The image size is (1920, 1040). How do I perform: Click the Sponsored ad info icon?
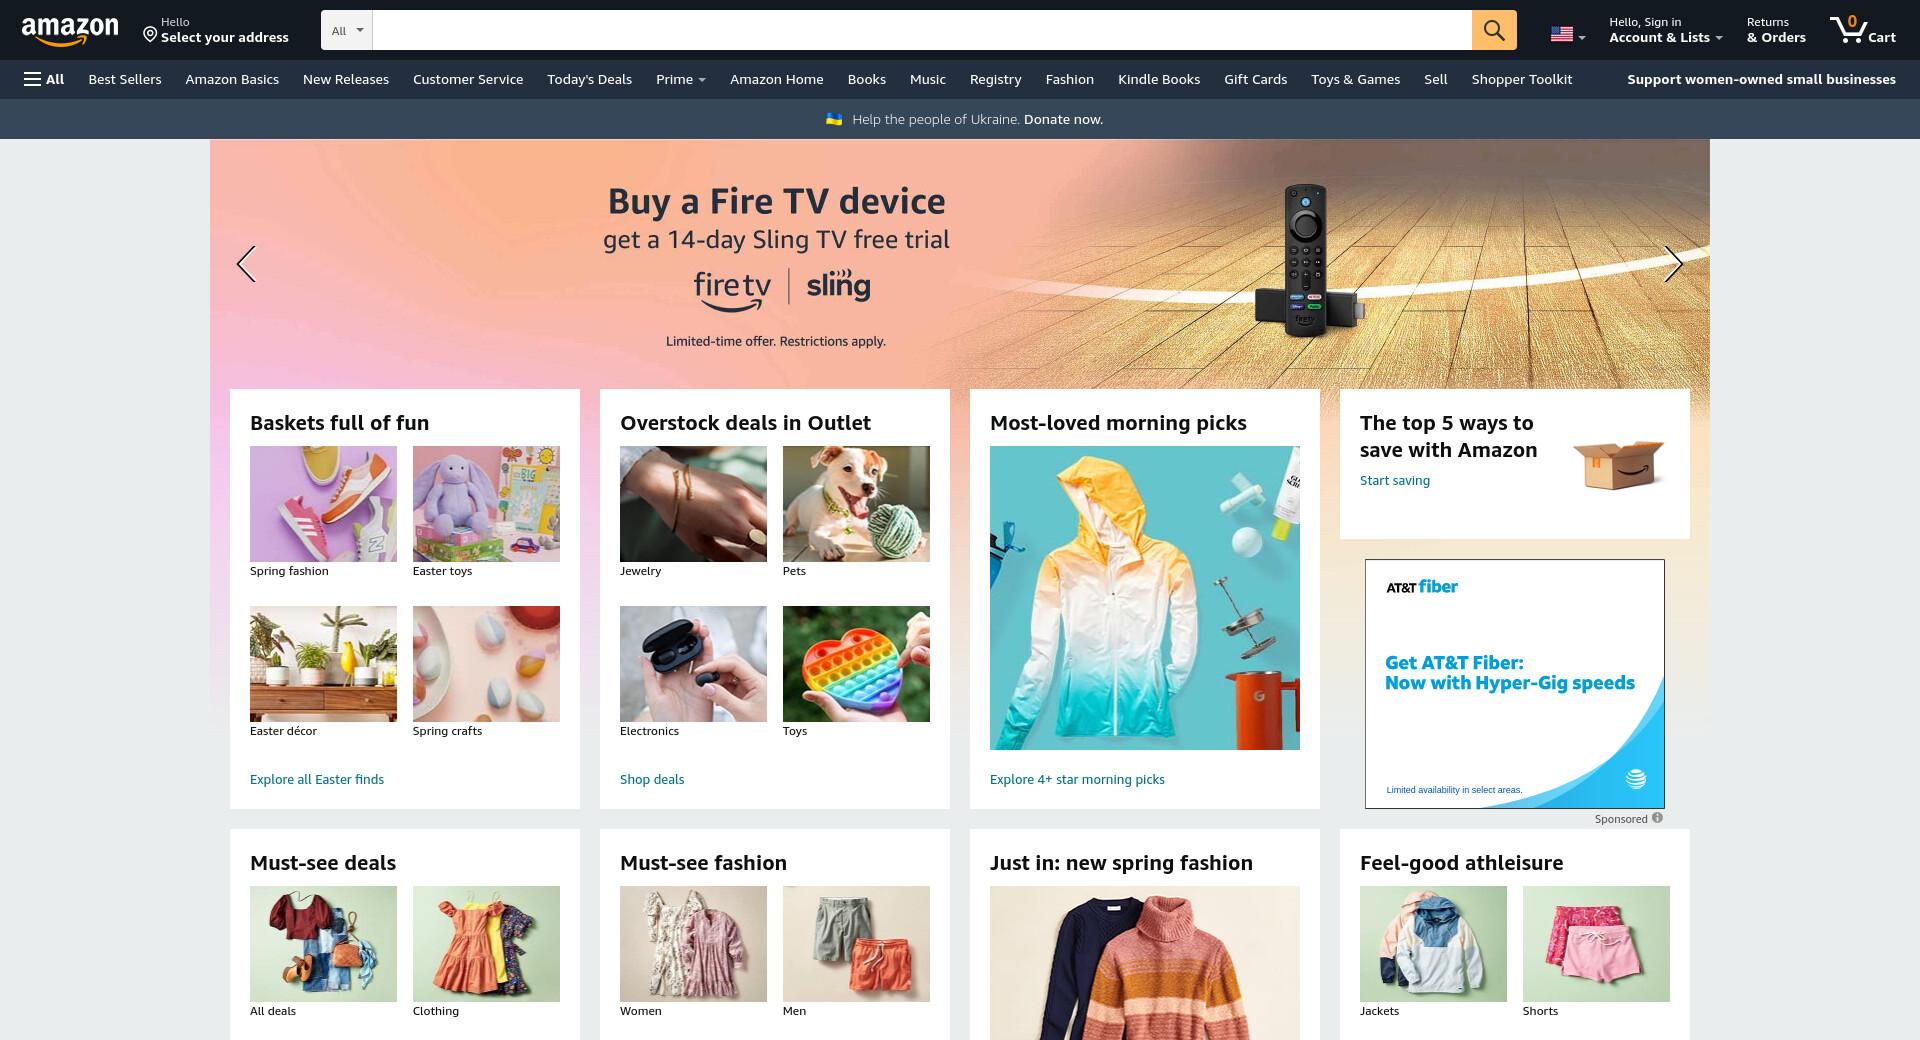click(1657, 818)
